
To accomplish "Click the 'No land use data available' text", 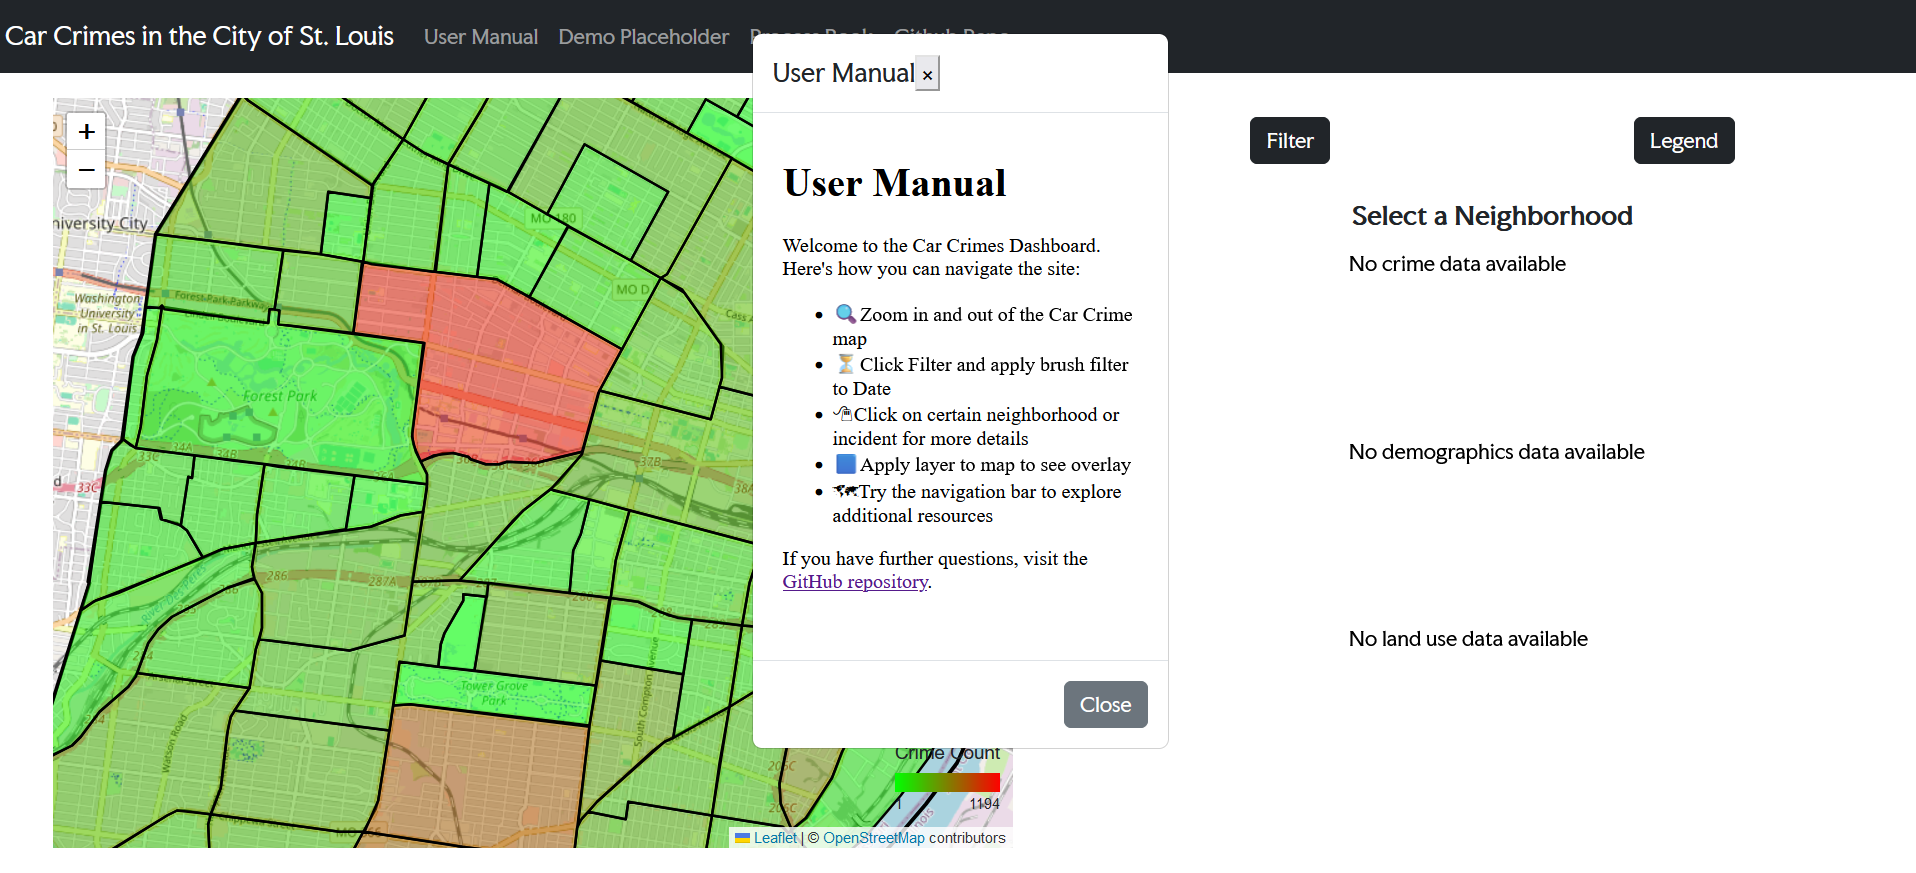I will [1468, 639].
